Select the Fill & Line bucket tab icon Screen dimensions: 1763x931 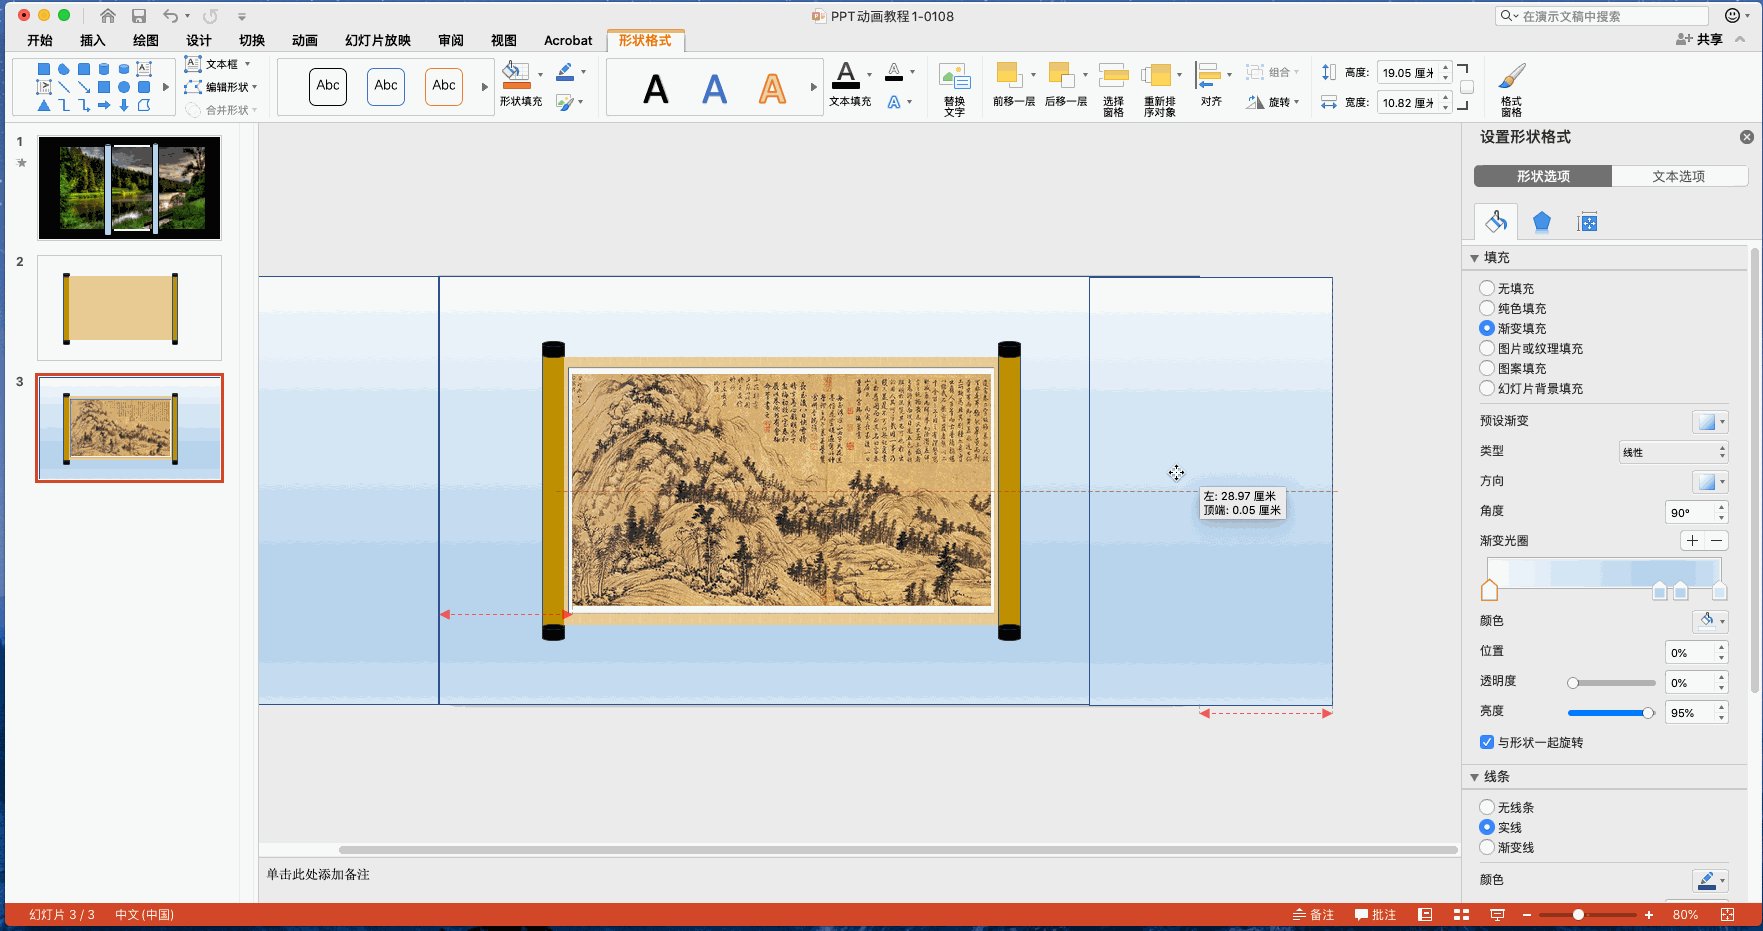tap(1496, 221)
